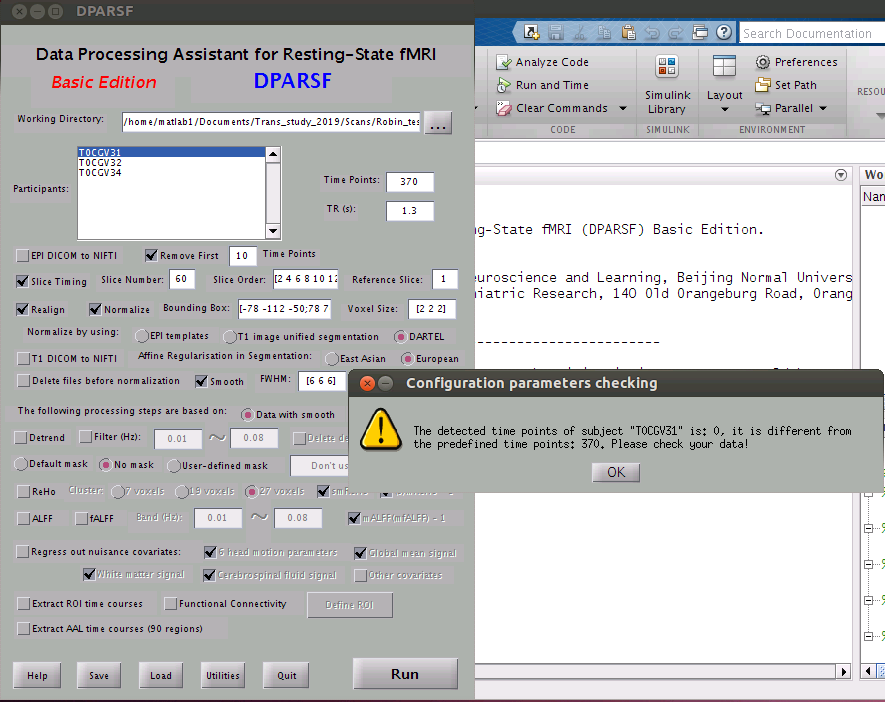Click the MATLAB new shortcut icon
Viewport: 885px width, 702px height.
tap(531, 33)
